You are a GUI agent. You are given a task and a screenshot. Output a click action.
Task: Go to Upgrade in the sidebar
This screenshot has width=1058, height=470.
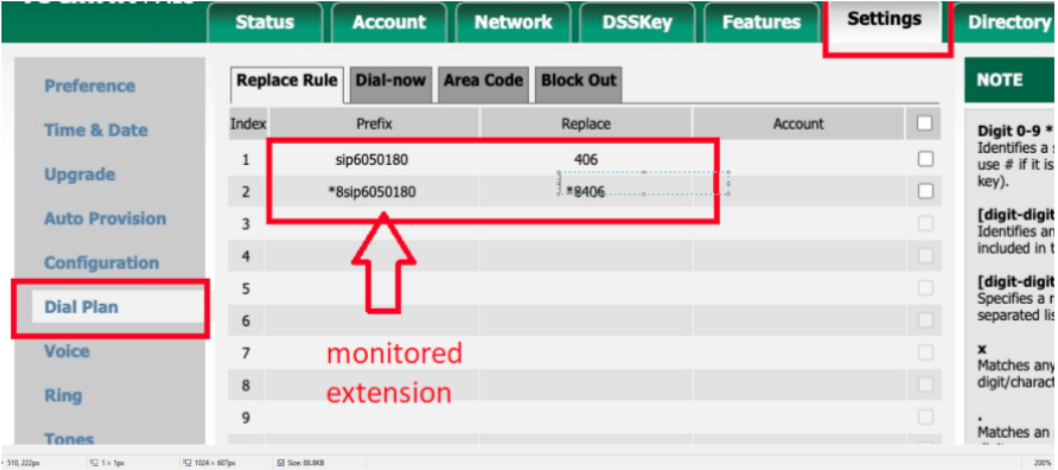click(x=79, y=174)
